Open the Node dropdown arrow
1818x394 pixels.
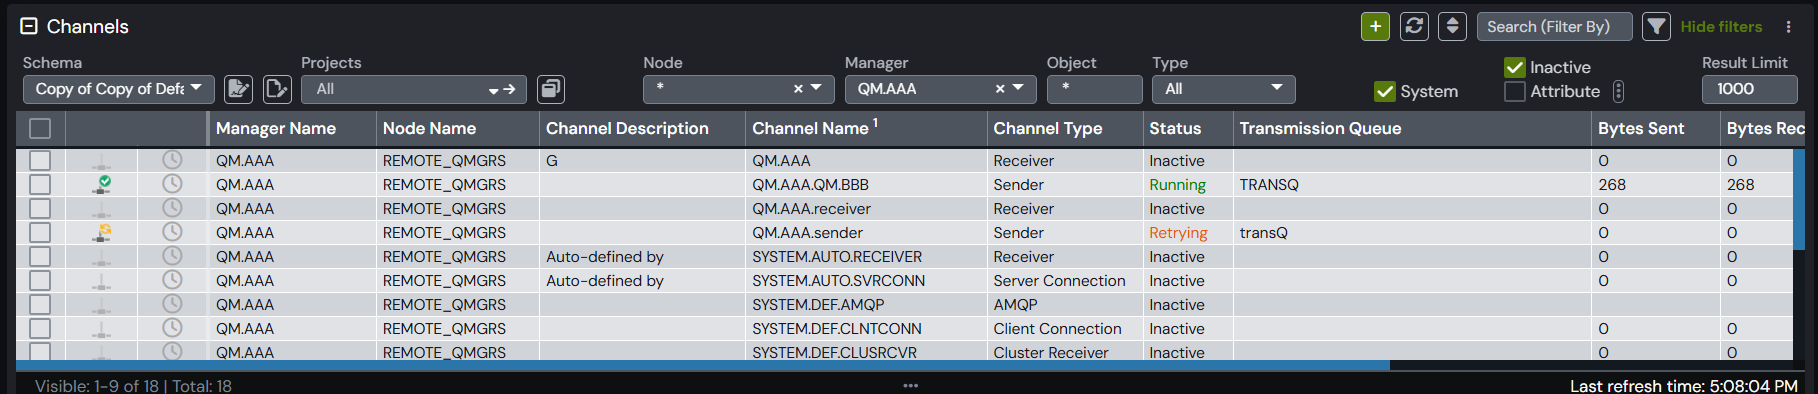click(x=817, y=88)
